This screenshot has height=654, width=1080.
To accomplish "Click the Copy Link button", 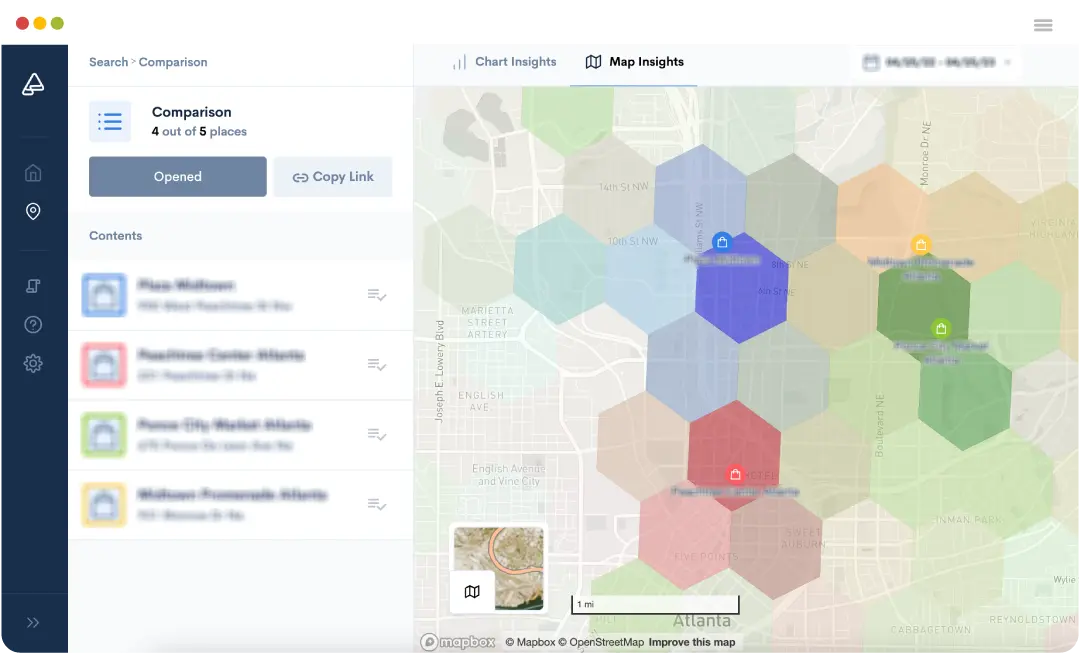I will click(333, 176).
